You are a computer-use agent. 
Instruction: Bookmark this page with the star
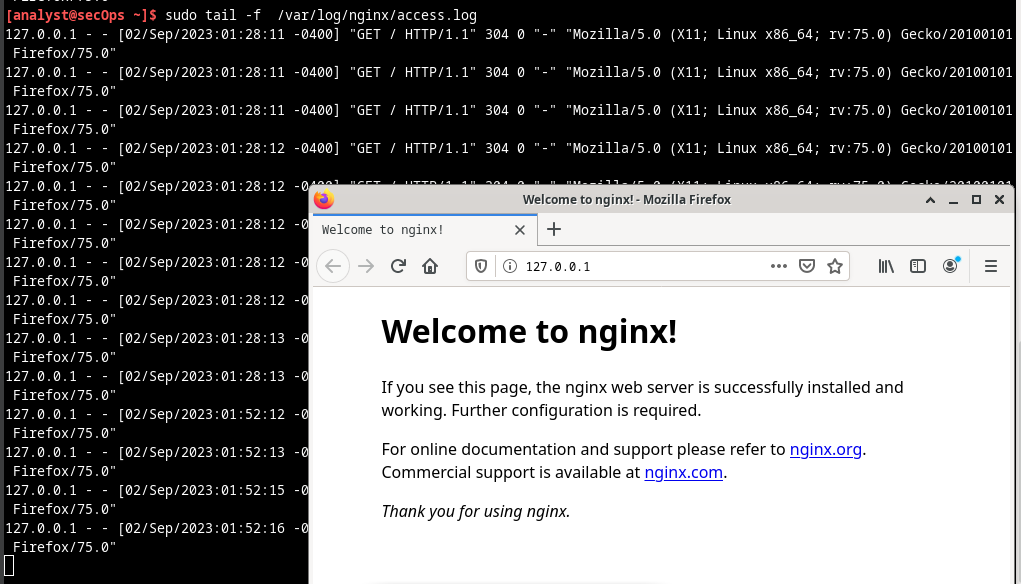tap(835, 266)
